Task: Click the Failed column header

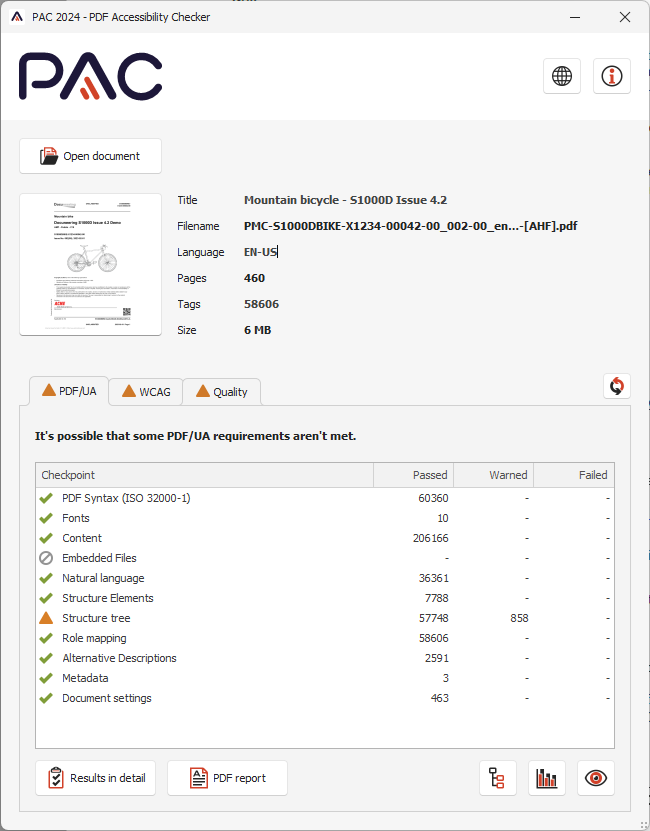Action: (x=573, y=475)
